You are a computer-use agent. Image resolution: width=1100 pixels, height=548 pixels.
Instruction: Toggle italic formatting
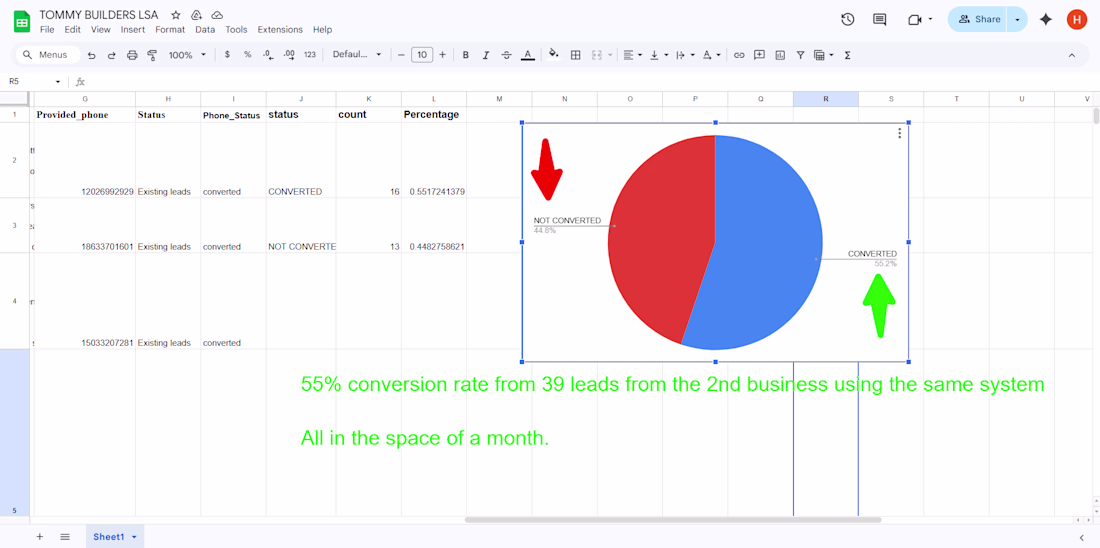[x=485, y=55]
